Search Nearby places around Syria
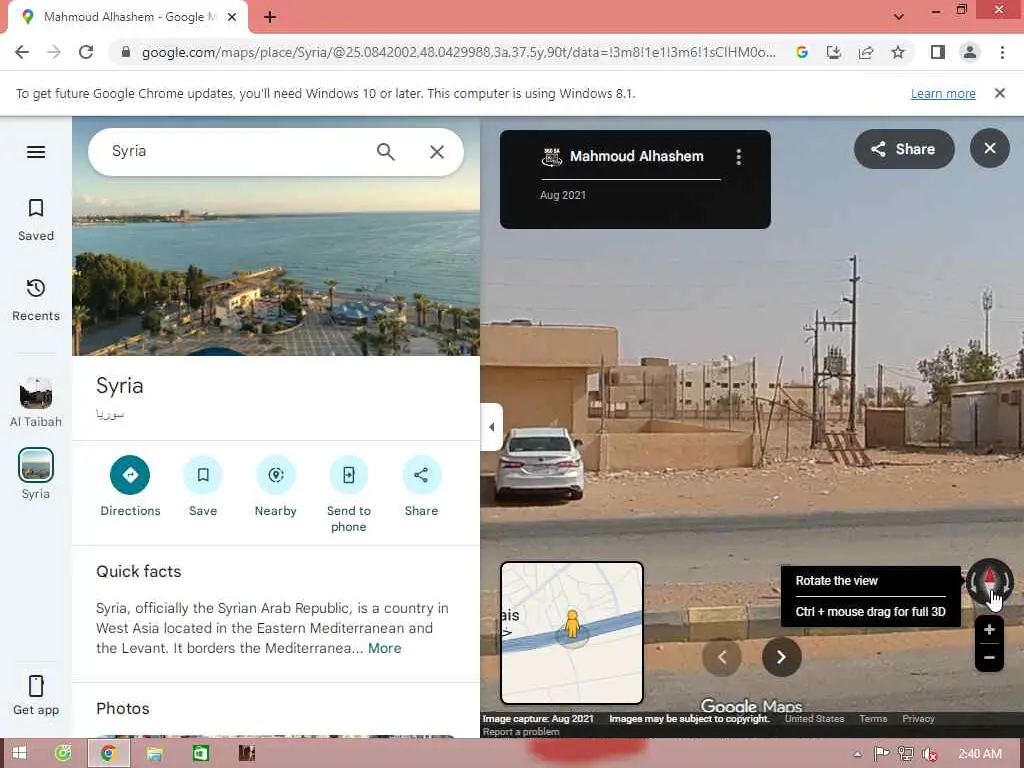The height and width of the screenshot is (768, 1024). [276, 475]
